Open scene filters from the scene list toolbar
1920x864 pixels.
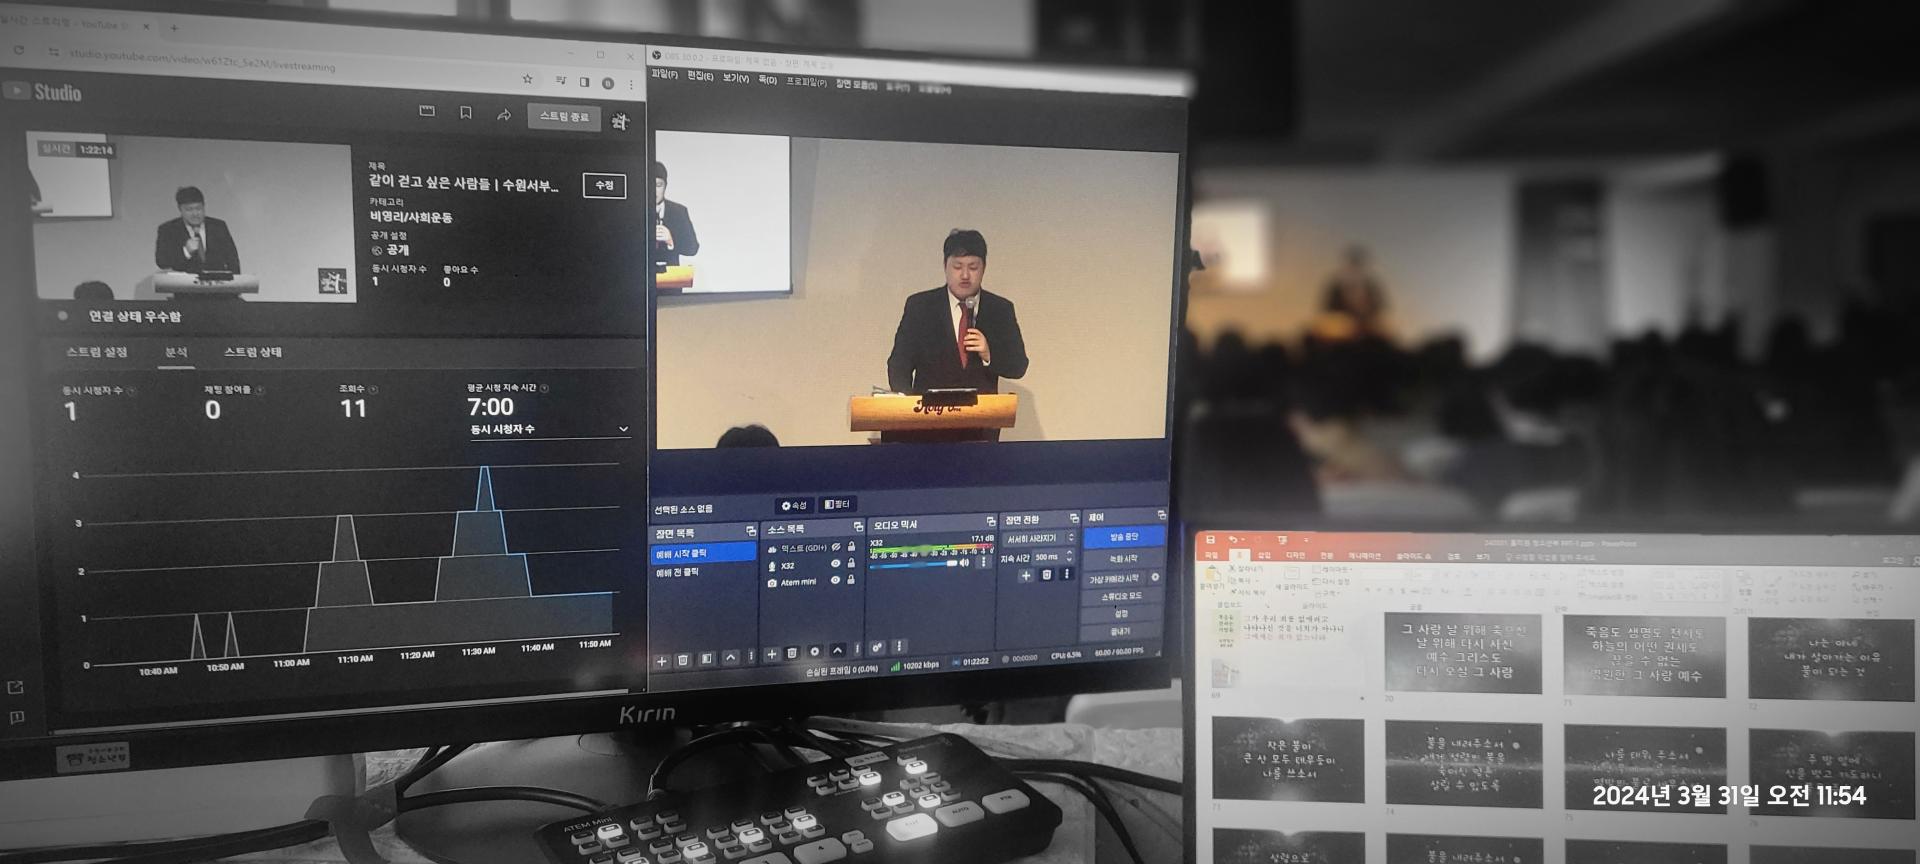click(707, 659)
